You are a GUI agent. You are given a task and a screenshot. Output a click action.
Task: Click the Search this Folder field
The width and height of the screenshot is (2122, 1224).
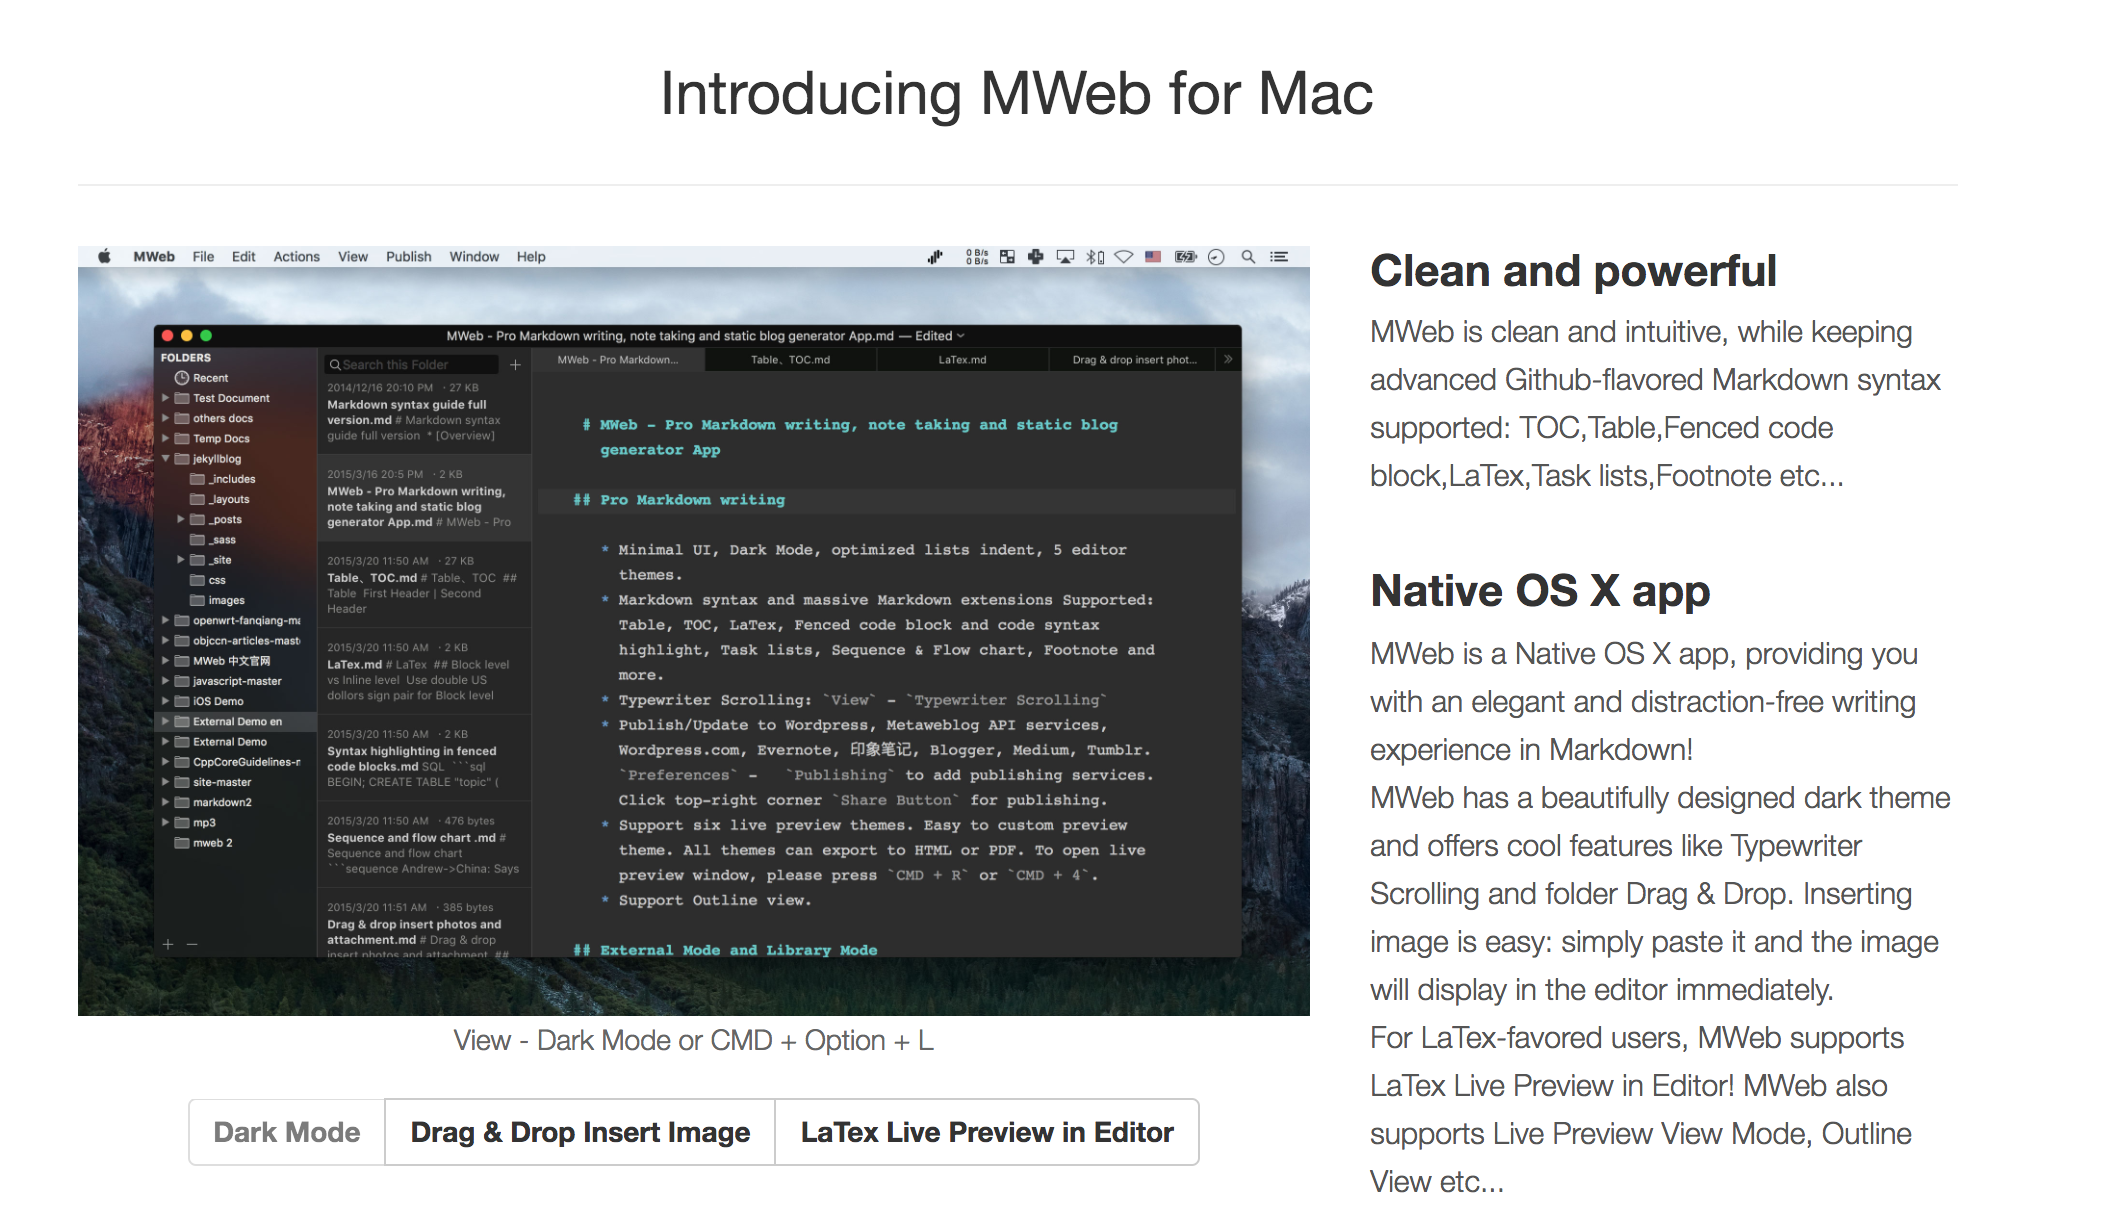pyautogui.click(x=411, y=365)
